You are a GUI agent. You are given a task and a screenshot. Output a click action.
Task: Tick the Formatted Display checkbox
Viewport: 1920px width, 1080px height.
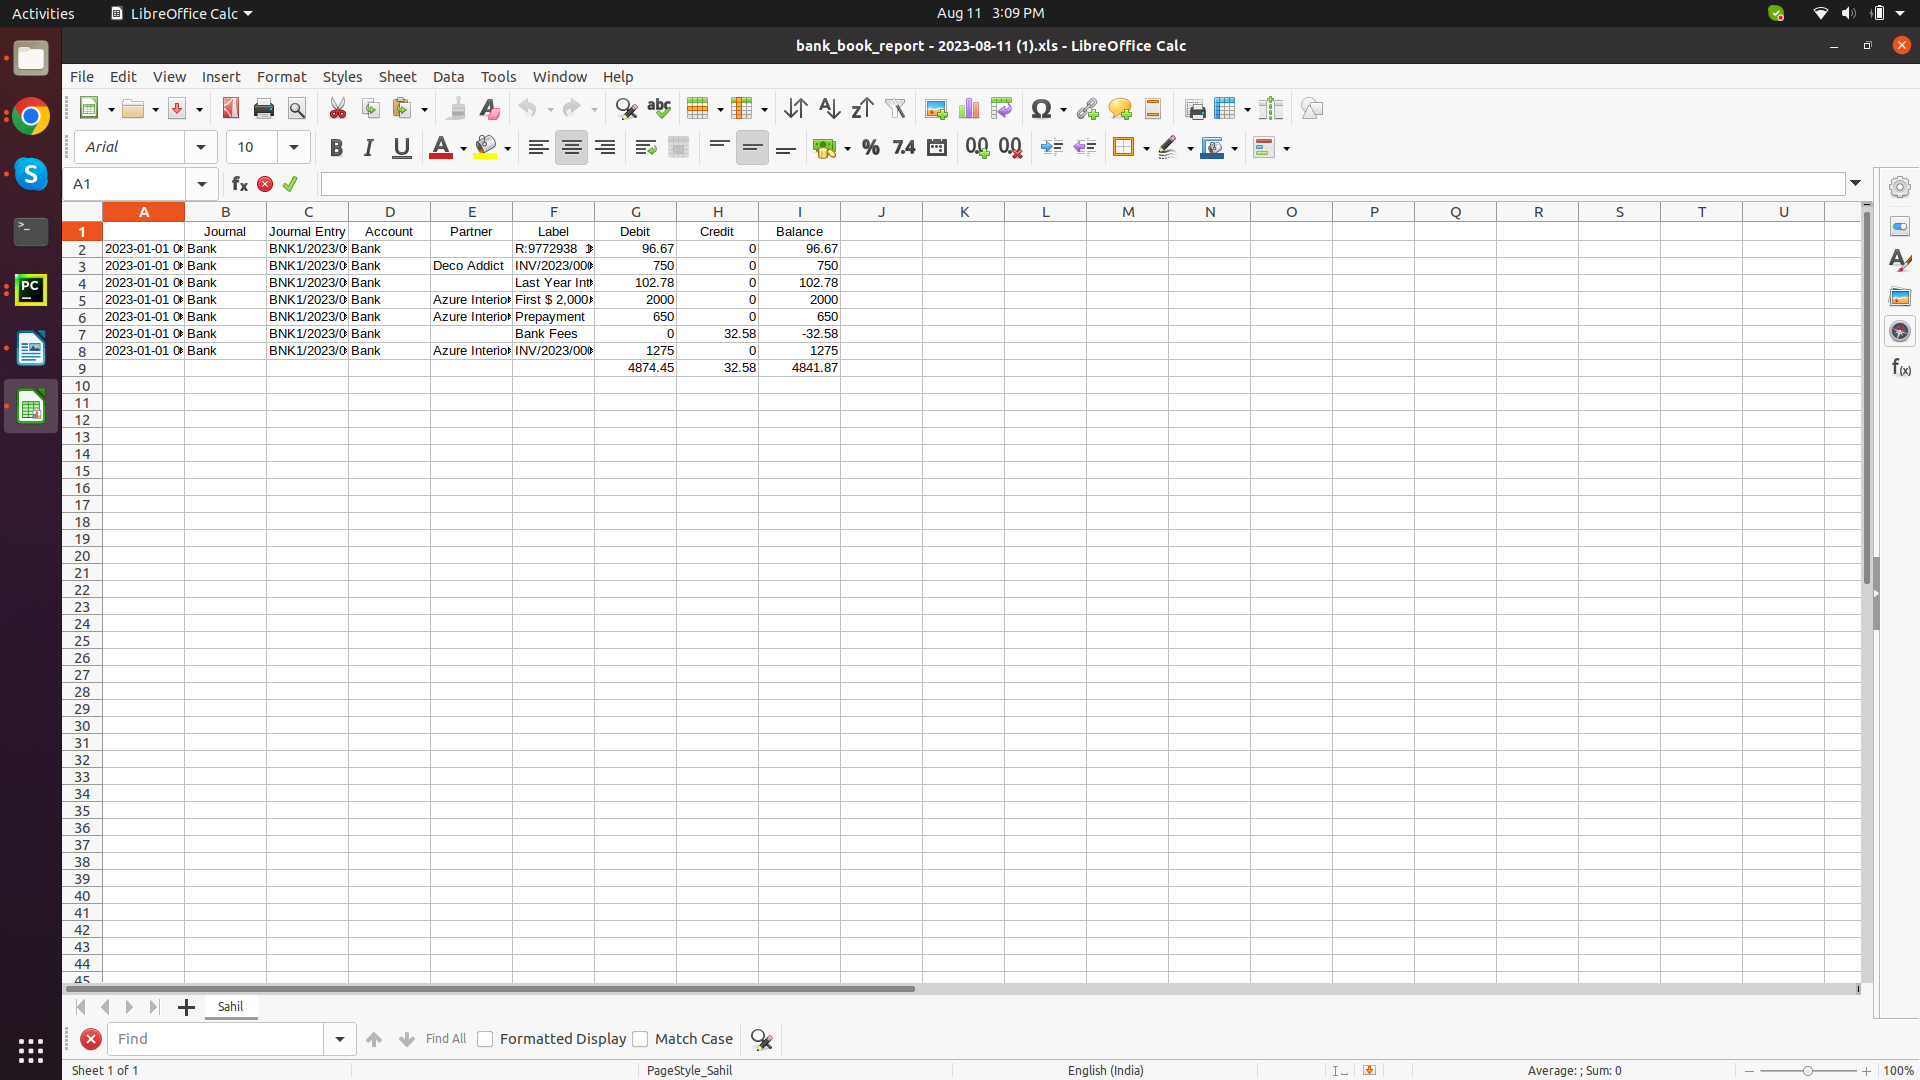(485, 1039)
